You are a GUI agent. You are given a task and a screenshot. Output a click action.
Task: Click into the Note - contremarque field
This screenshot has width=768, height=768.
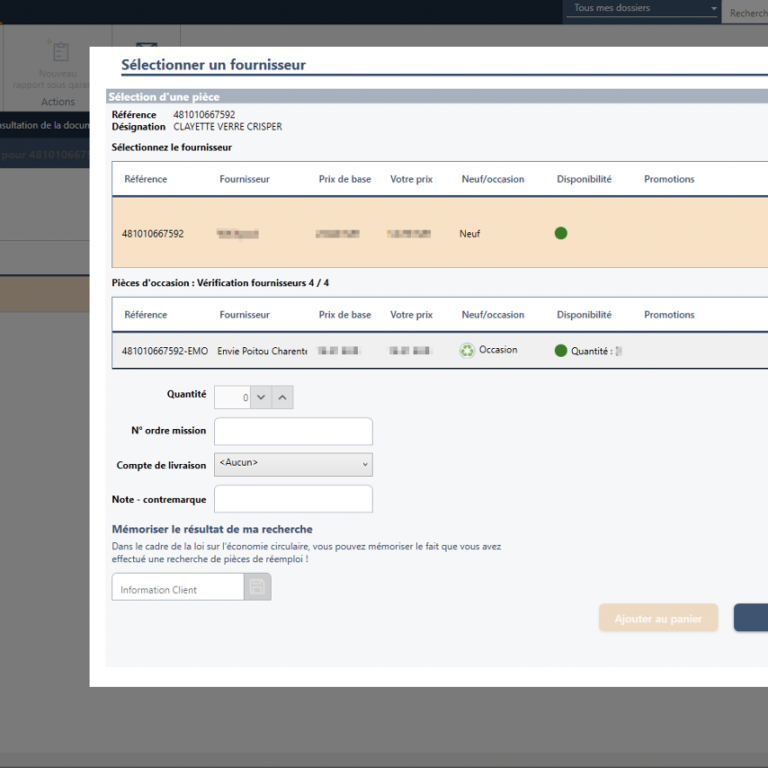(x=293, y=499)
